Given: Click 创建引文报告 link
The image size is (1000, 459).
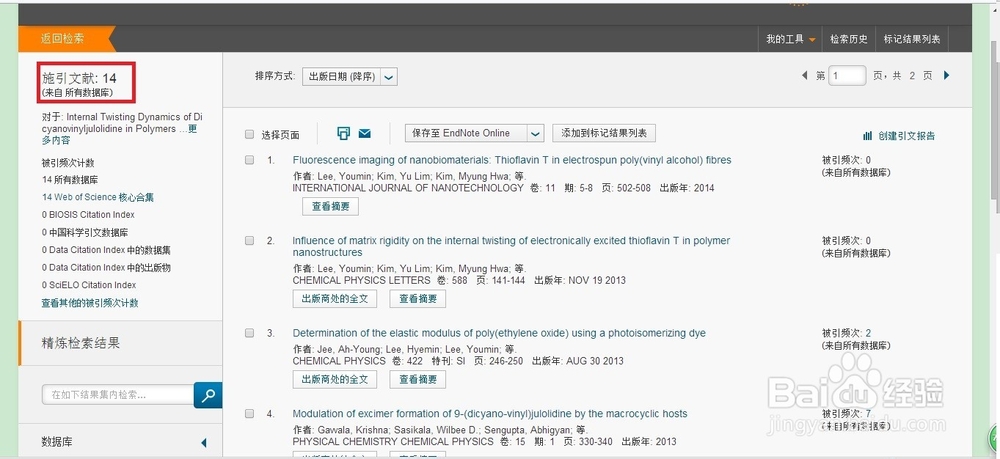Looking at the screenshot, I should pos(906,136).
